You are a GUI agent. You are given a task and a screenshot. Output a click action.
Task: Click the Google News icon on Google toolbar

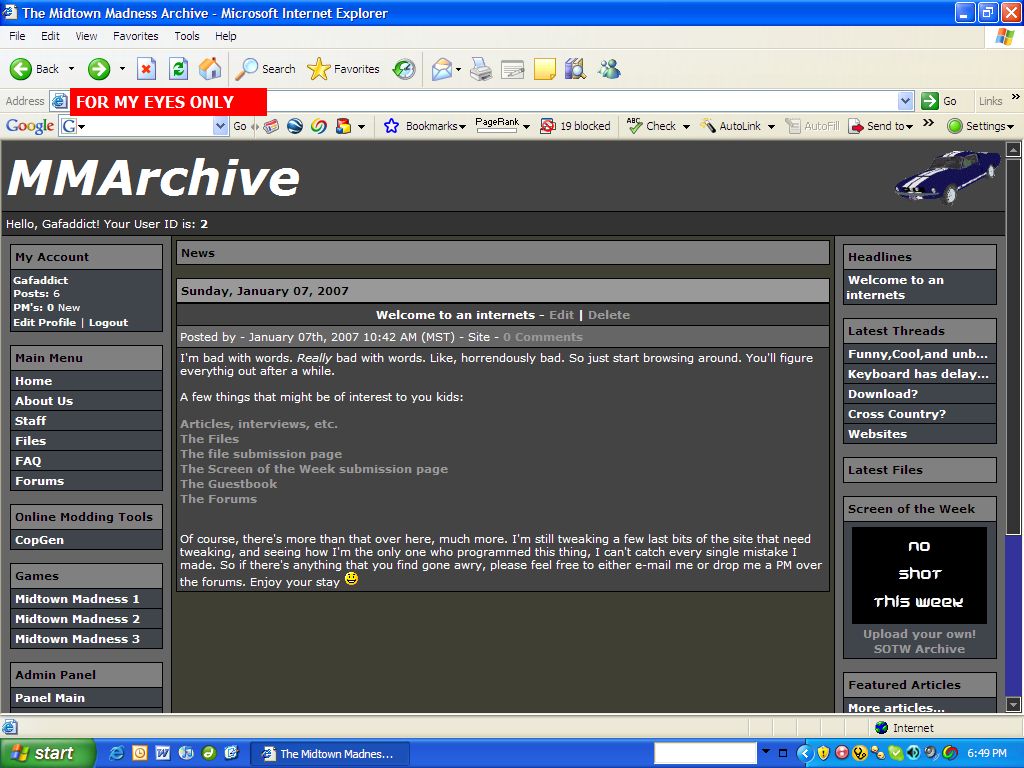click(x=272, y=126)
